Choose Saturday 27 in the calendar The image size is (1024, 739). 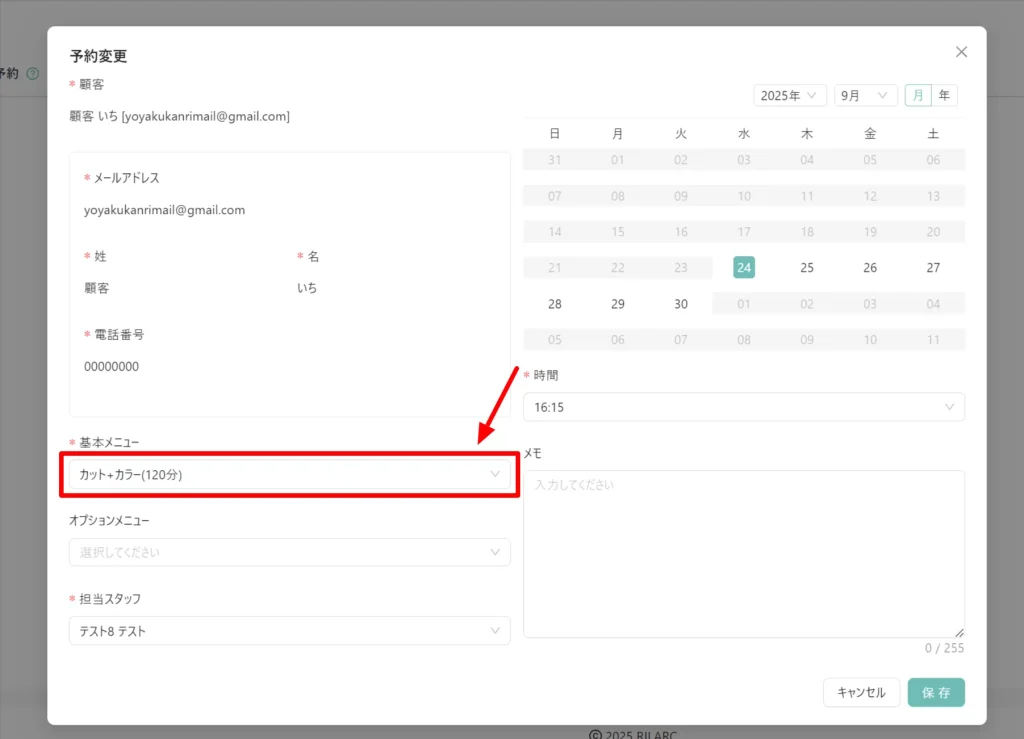pyautogui.click(x=933, y=268)
